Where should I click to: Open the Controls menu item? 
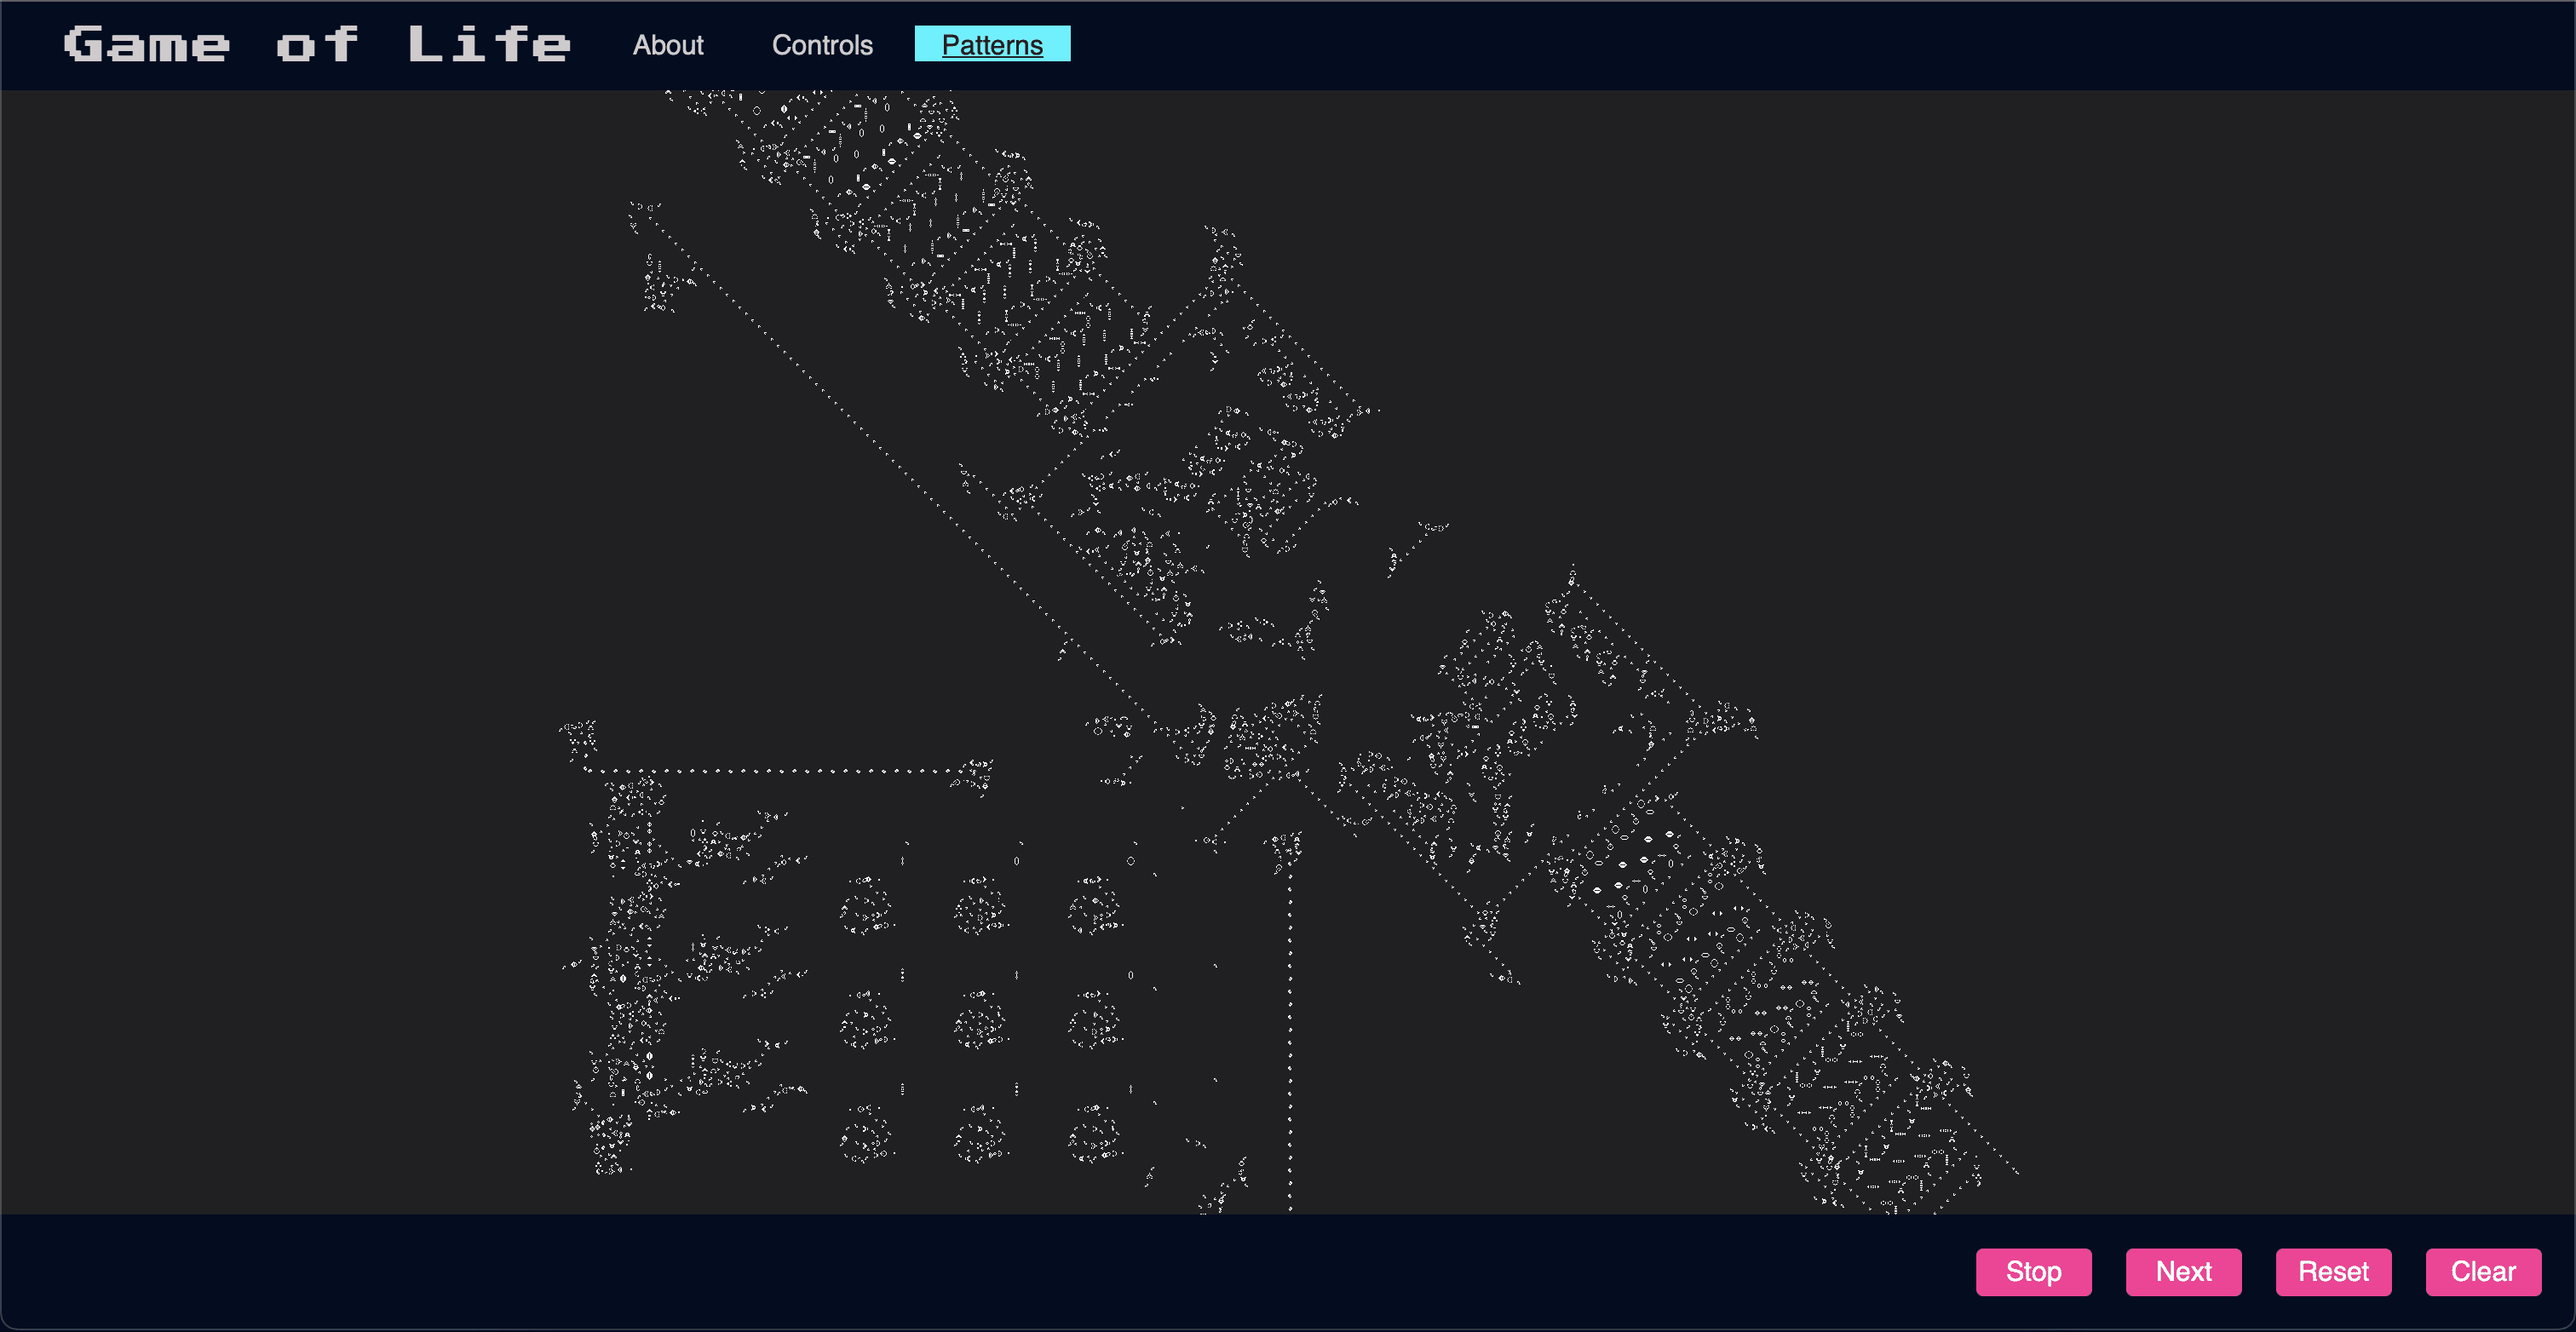click(x=822, y=45)
